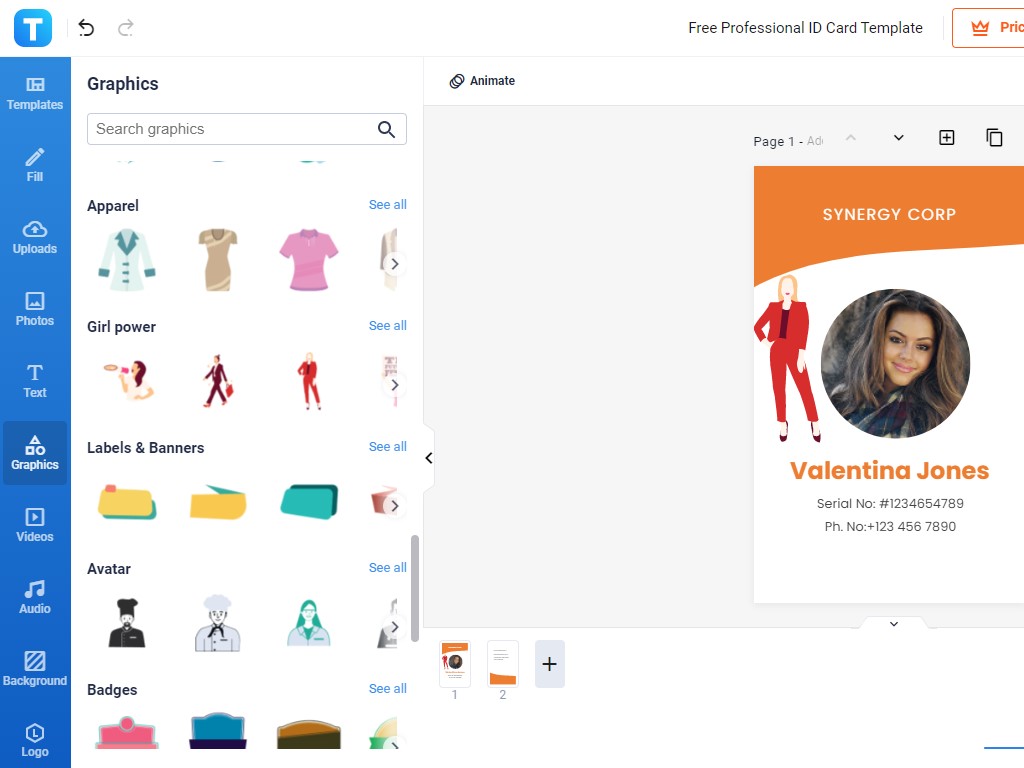
Task: Open the Uploads panel
Action: (x=35, y=237)
